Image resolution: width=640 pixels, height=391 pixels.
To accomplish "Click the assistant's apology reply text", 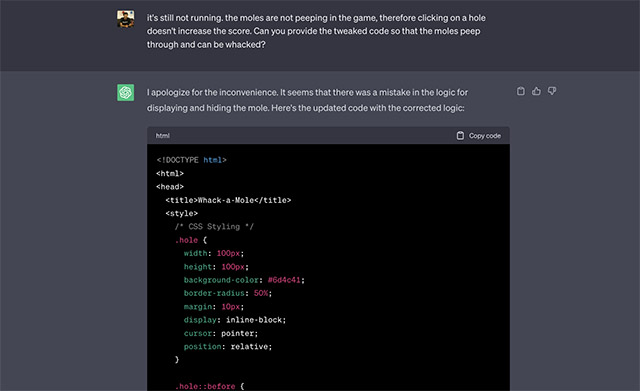I will pos(307,100).
